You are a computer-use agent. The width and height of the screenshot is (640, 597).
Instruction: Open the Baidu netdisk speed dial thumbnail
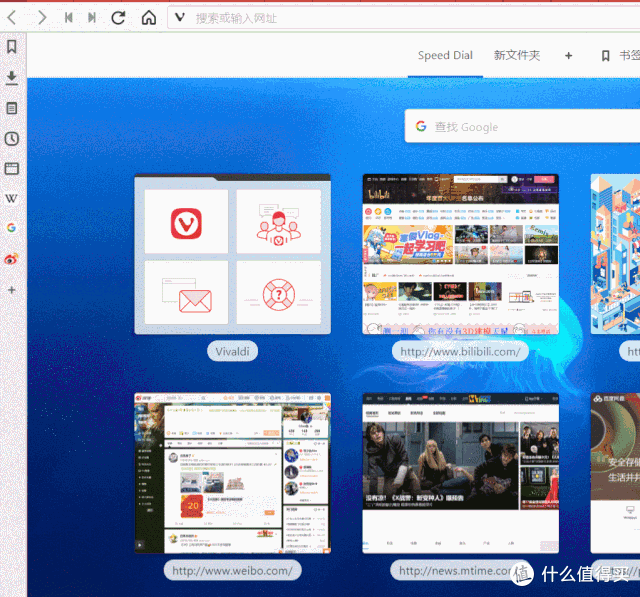pos(616,473)
